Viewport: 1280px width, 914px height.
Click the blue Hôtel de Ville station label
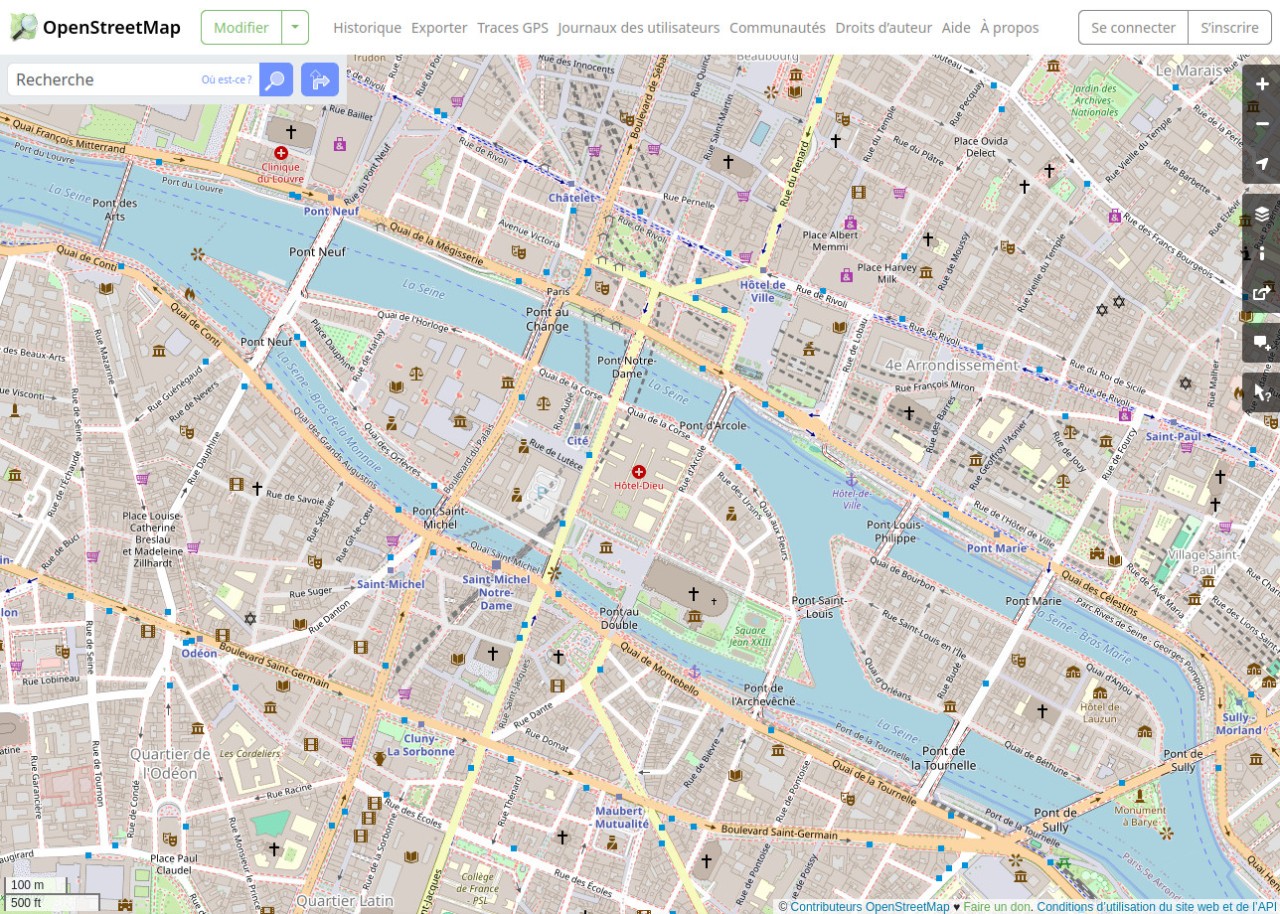click(x=763, y=290)
